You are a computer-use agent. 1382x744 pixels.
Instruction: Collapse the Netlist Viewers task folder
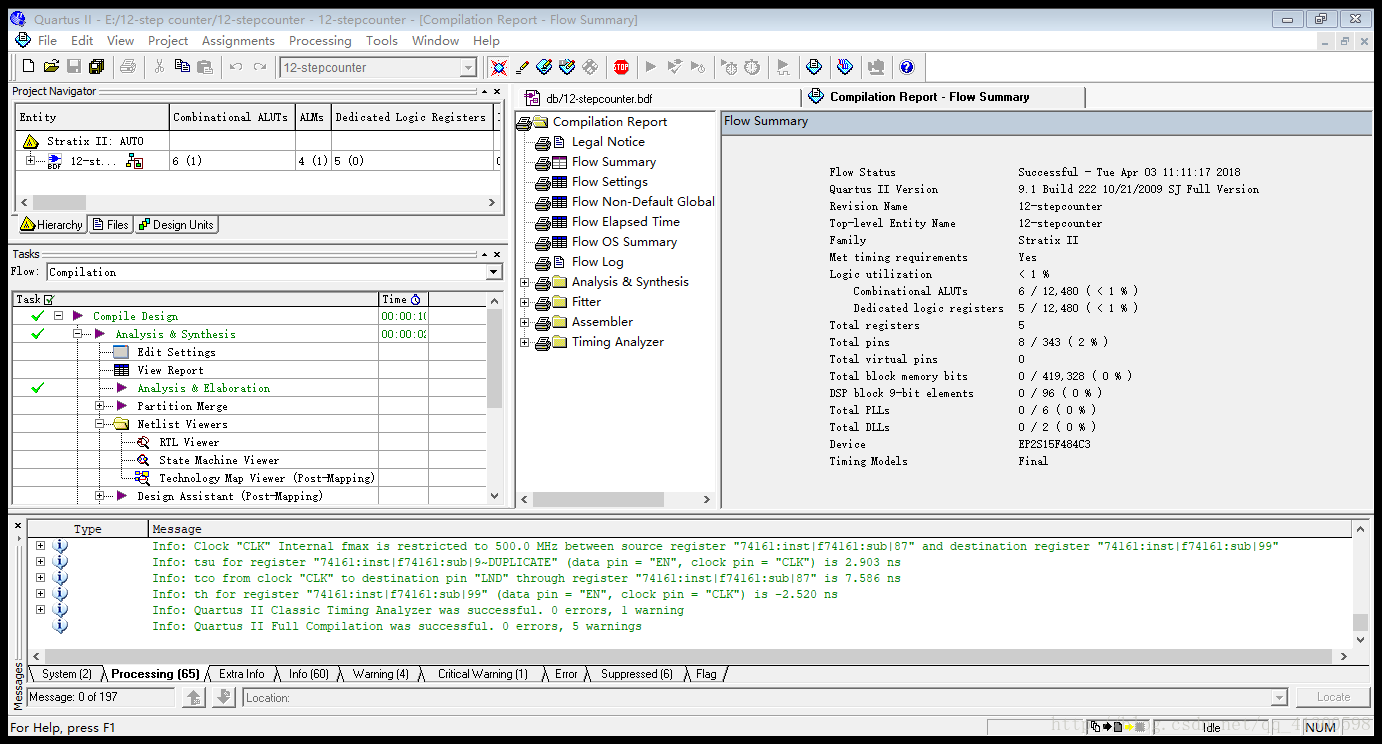click(x=100, y=424)
